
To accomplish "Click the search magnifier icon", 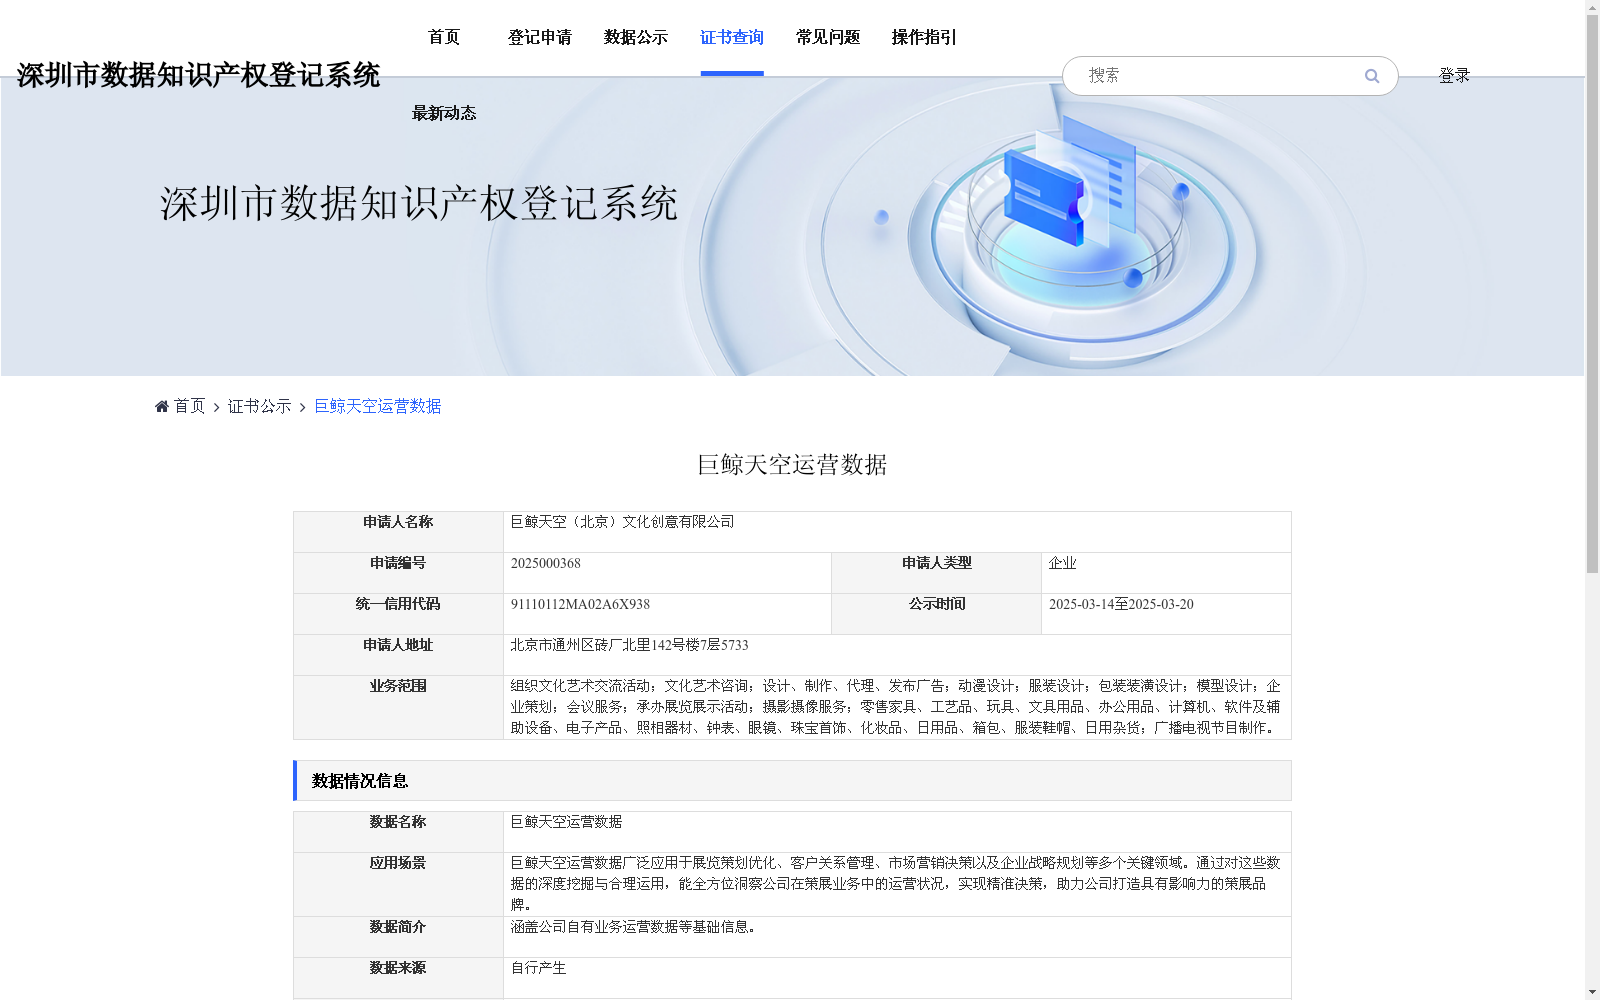I will coord(1371,76).
